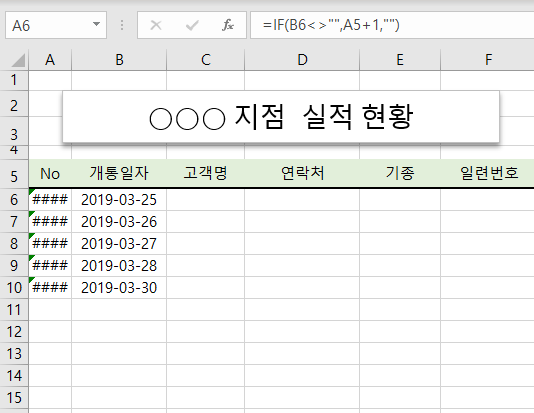Click the Insert Function fx icon
Screen dimensions: 534x413
click(228, 25)
